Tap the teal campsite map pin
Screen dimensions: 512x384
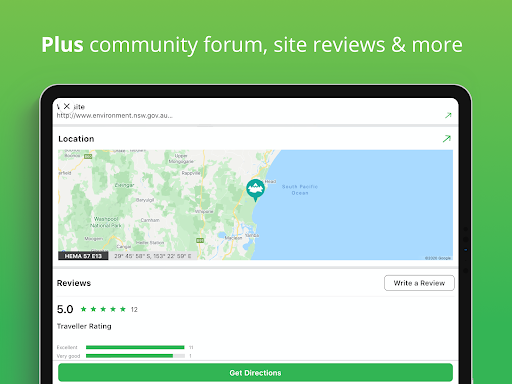point(255,190)
